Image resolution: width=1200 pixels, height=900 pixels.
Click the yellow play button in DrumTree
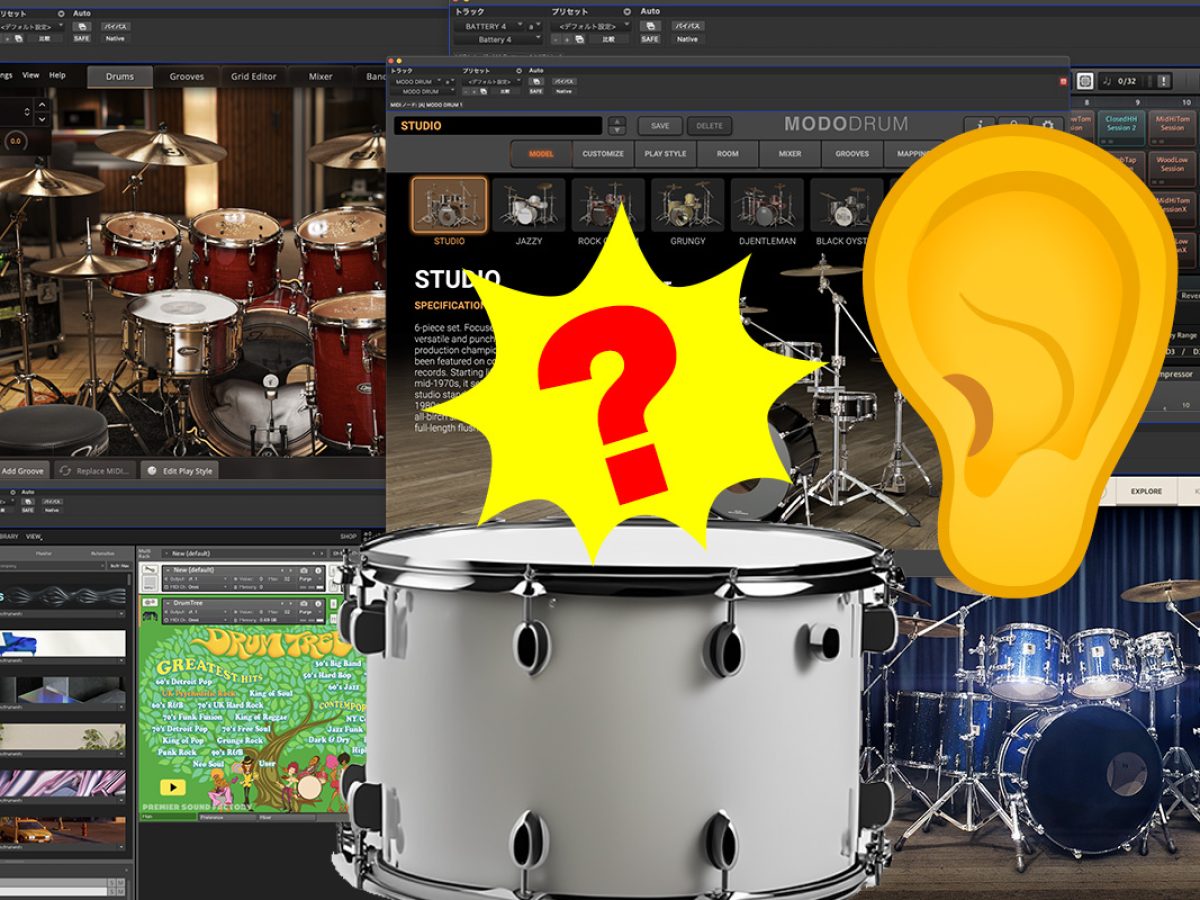click(172, 787)
